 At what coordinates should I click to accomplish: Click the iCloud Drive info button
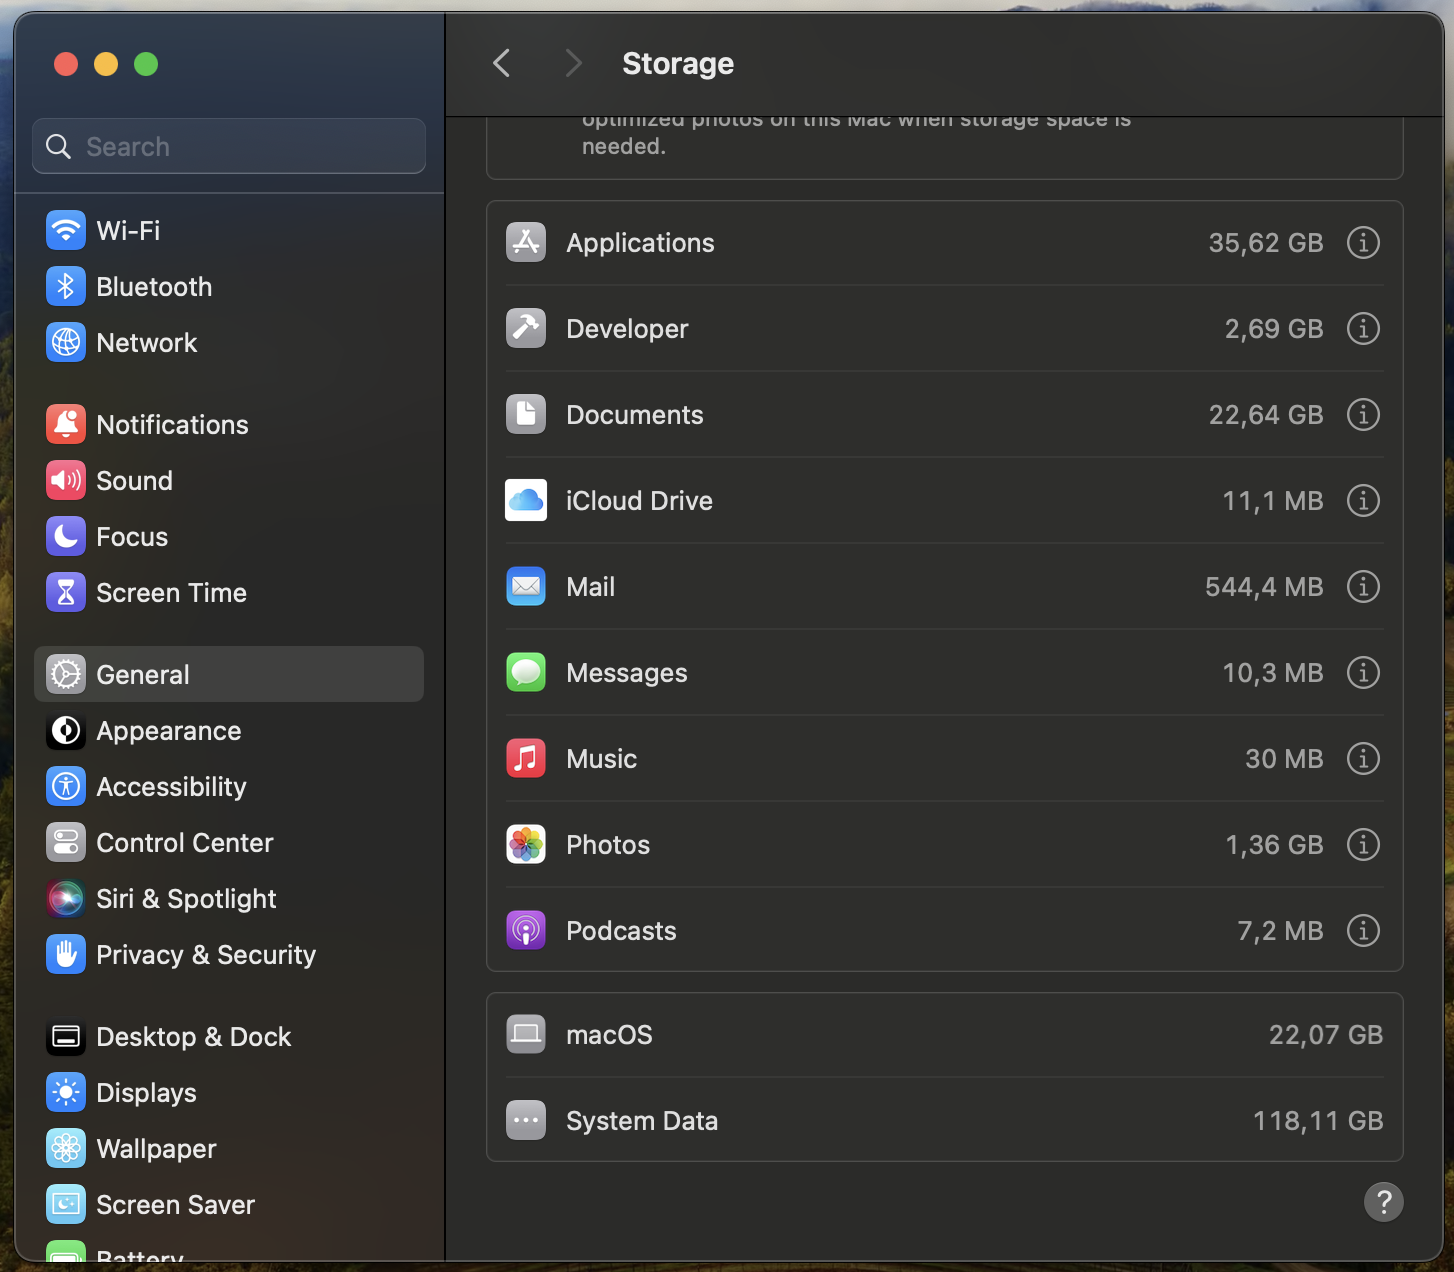click(x=1363, y=500)
